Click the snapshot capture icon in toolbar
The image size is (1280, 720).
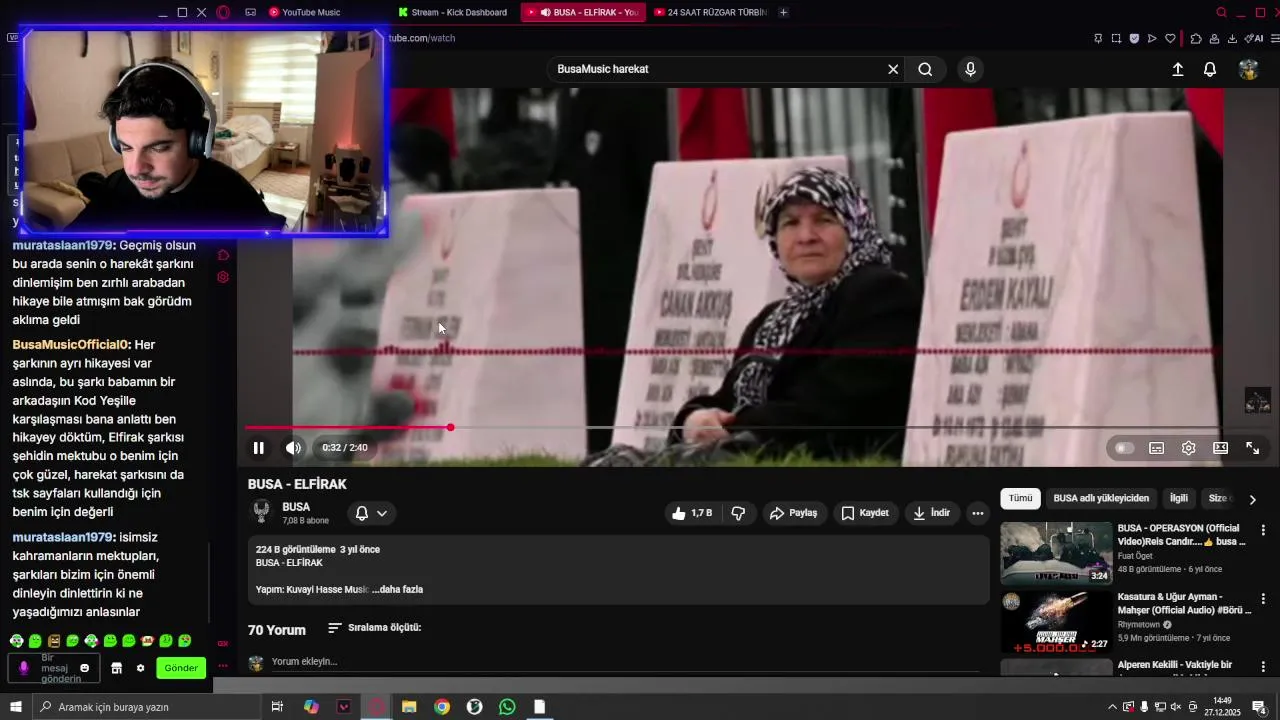pos(1116,38)
